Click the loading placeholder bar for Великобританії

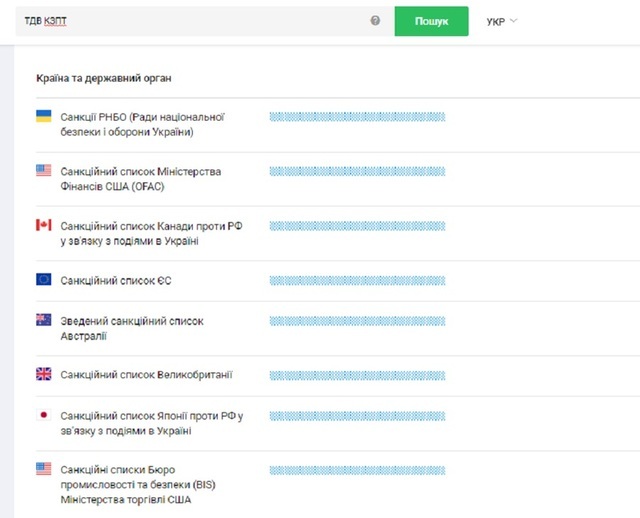click(x=357, y=376)
